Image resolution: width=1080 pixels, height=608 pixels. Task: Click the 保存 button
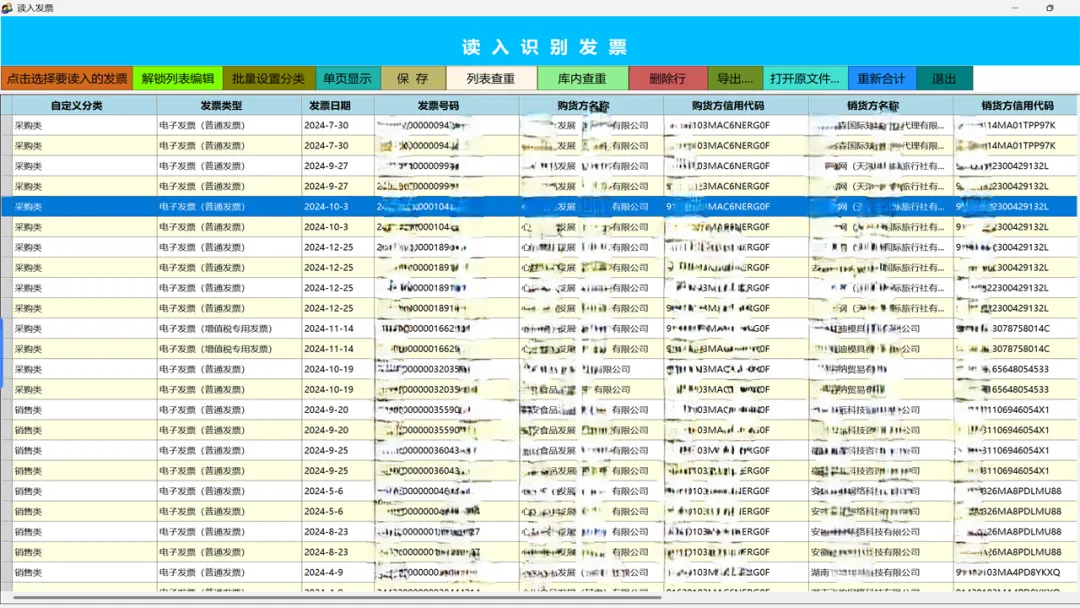(x=413, y=78)
